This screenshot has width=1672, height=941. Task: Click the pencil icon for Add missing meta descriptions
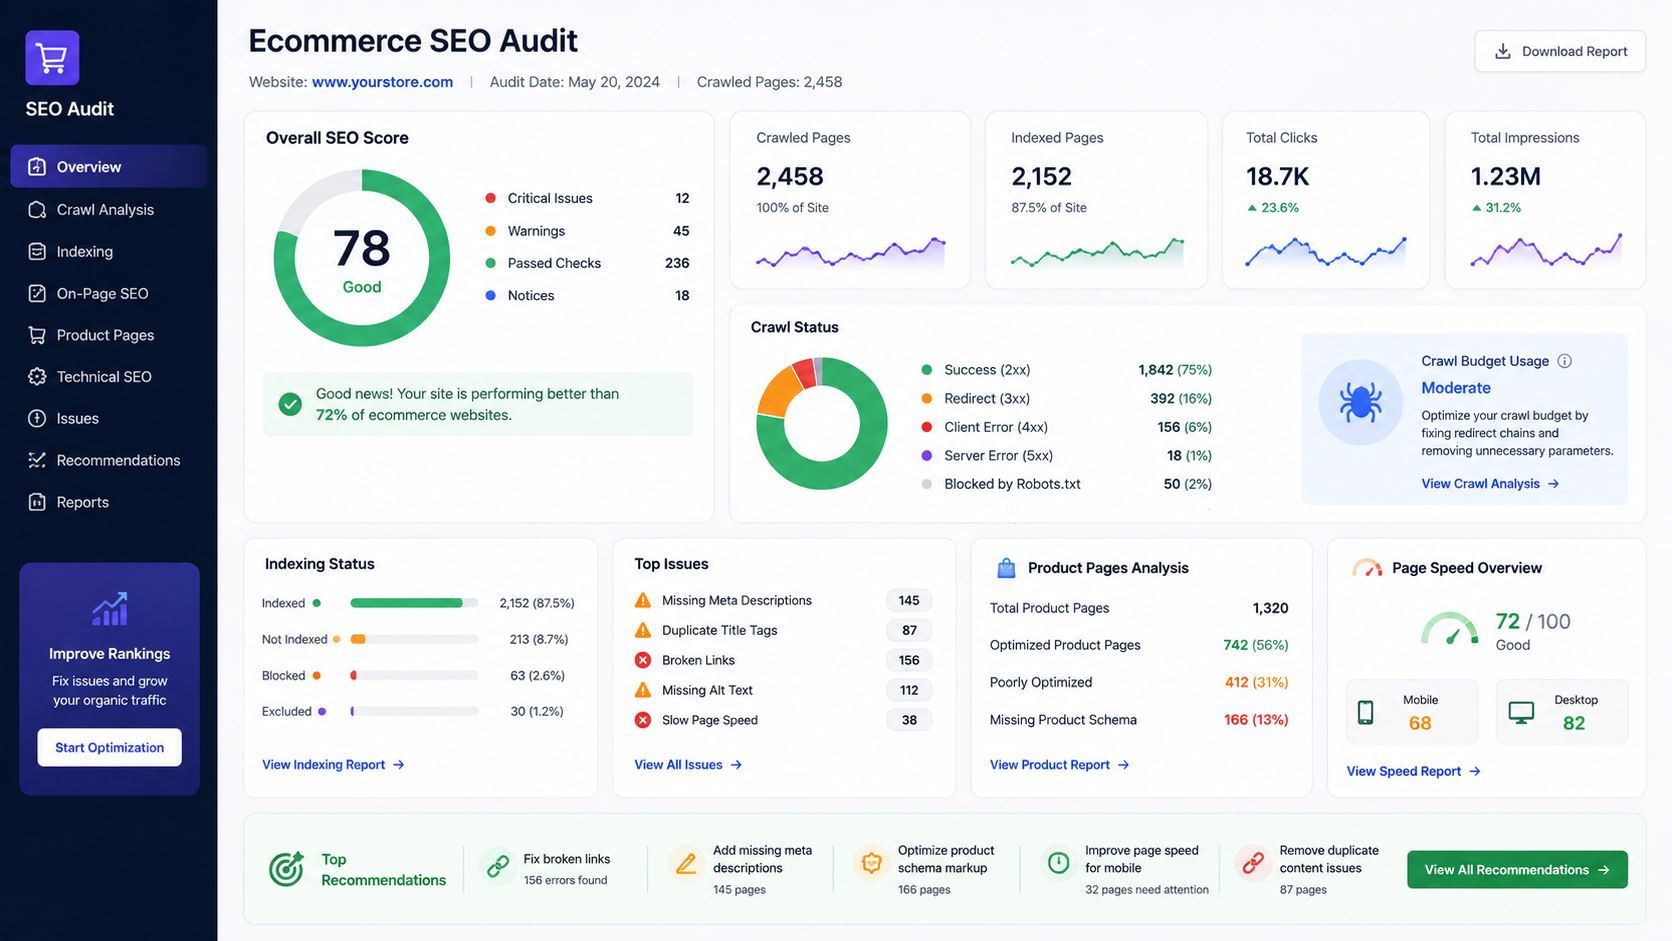point(686,864)
